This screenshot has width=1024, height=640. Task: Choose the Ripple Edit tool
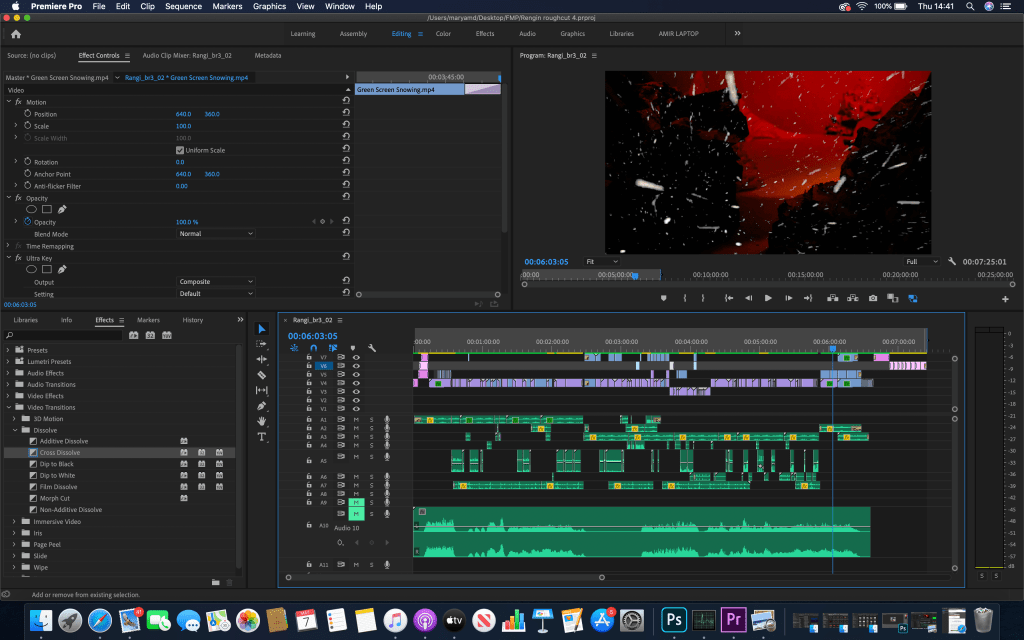click(262, 359)
